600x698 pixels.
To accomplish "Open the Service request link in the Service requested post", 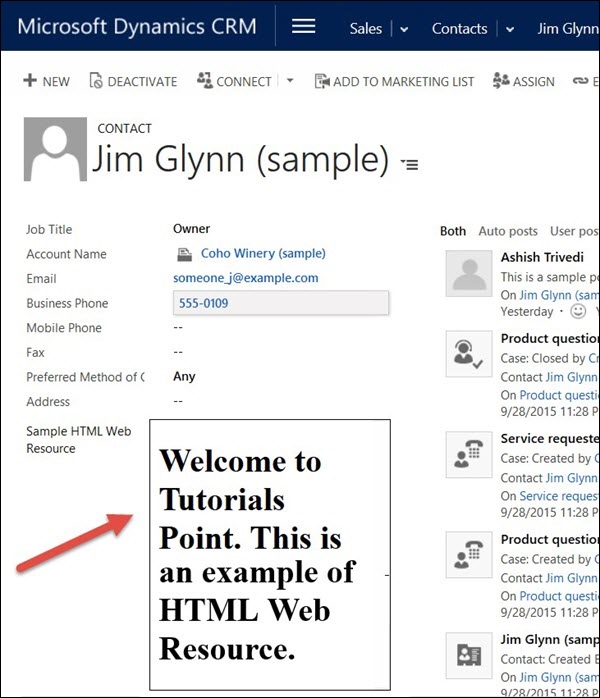I will (x=559, y=496).
